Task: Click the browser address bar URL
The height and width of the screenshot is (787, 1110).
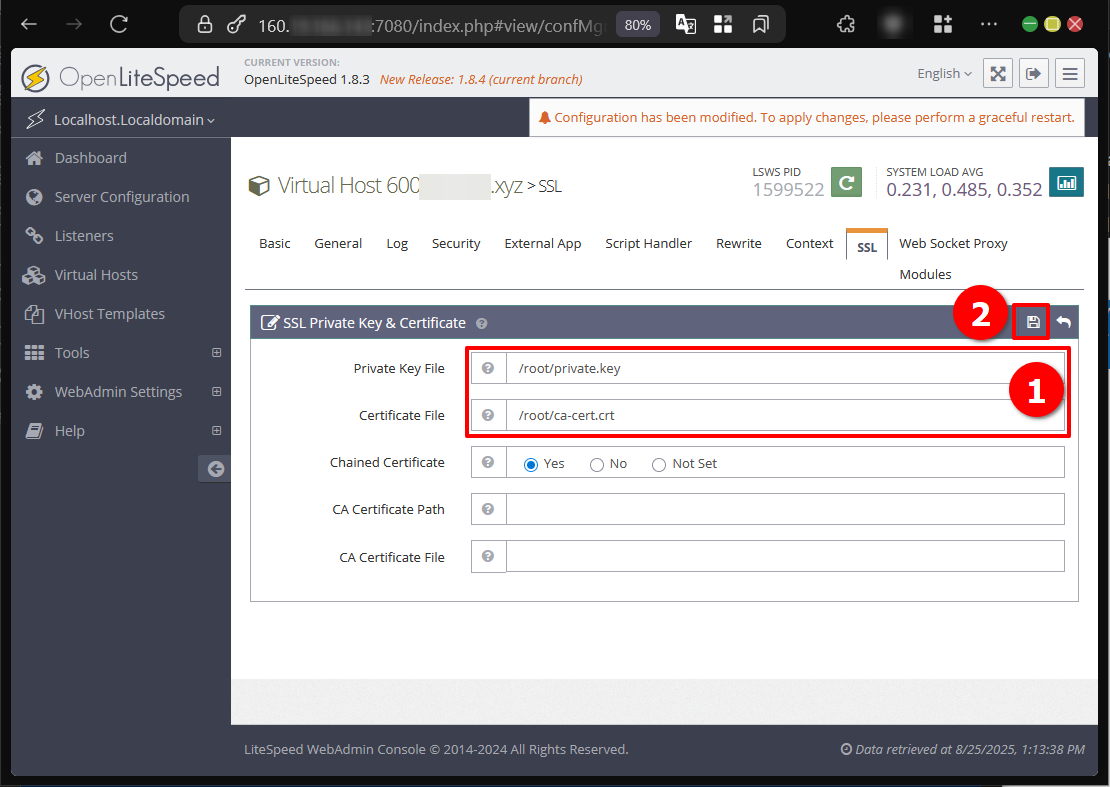Action: tap(432, 26)
